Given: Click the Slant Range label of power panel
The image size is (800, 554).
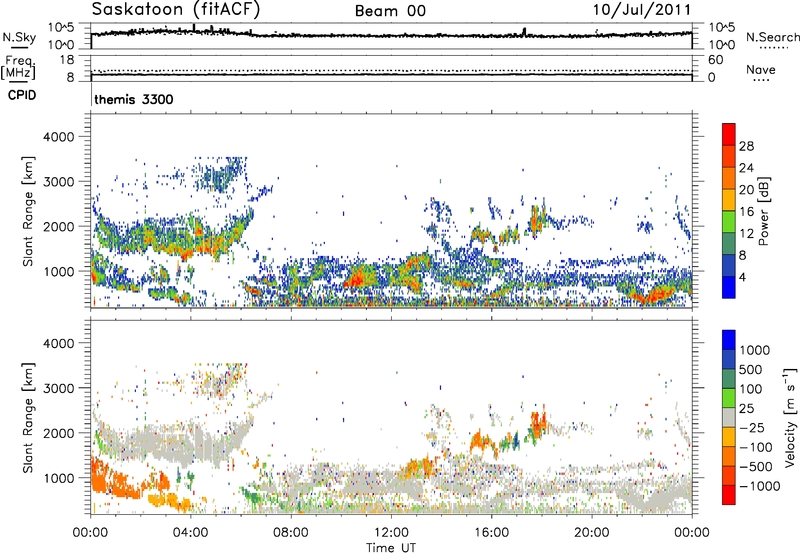Looking at the screenshot, I should (28, 211).
